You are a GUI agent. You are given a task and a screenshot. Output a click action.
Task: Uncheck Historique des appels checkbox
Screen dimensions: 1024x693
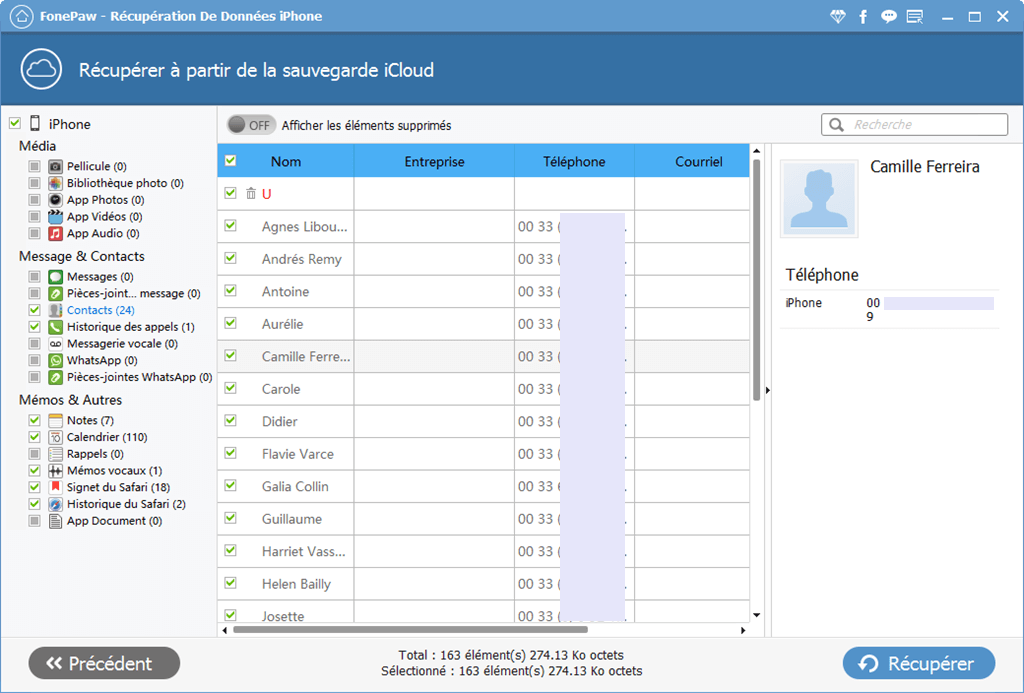(35, 327)
